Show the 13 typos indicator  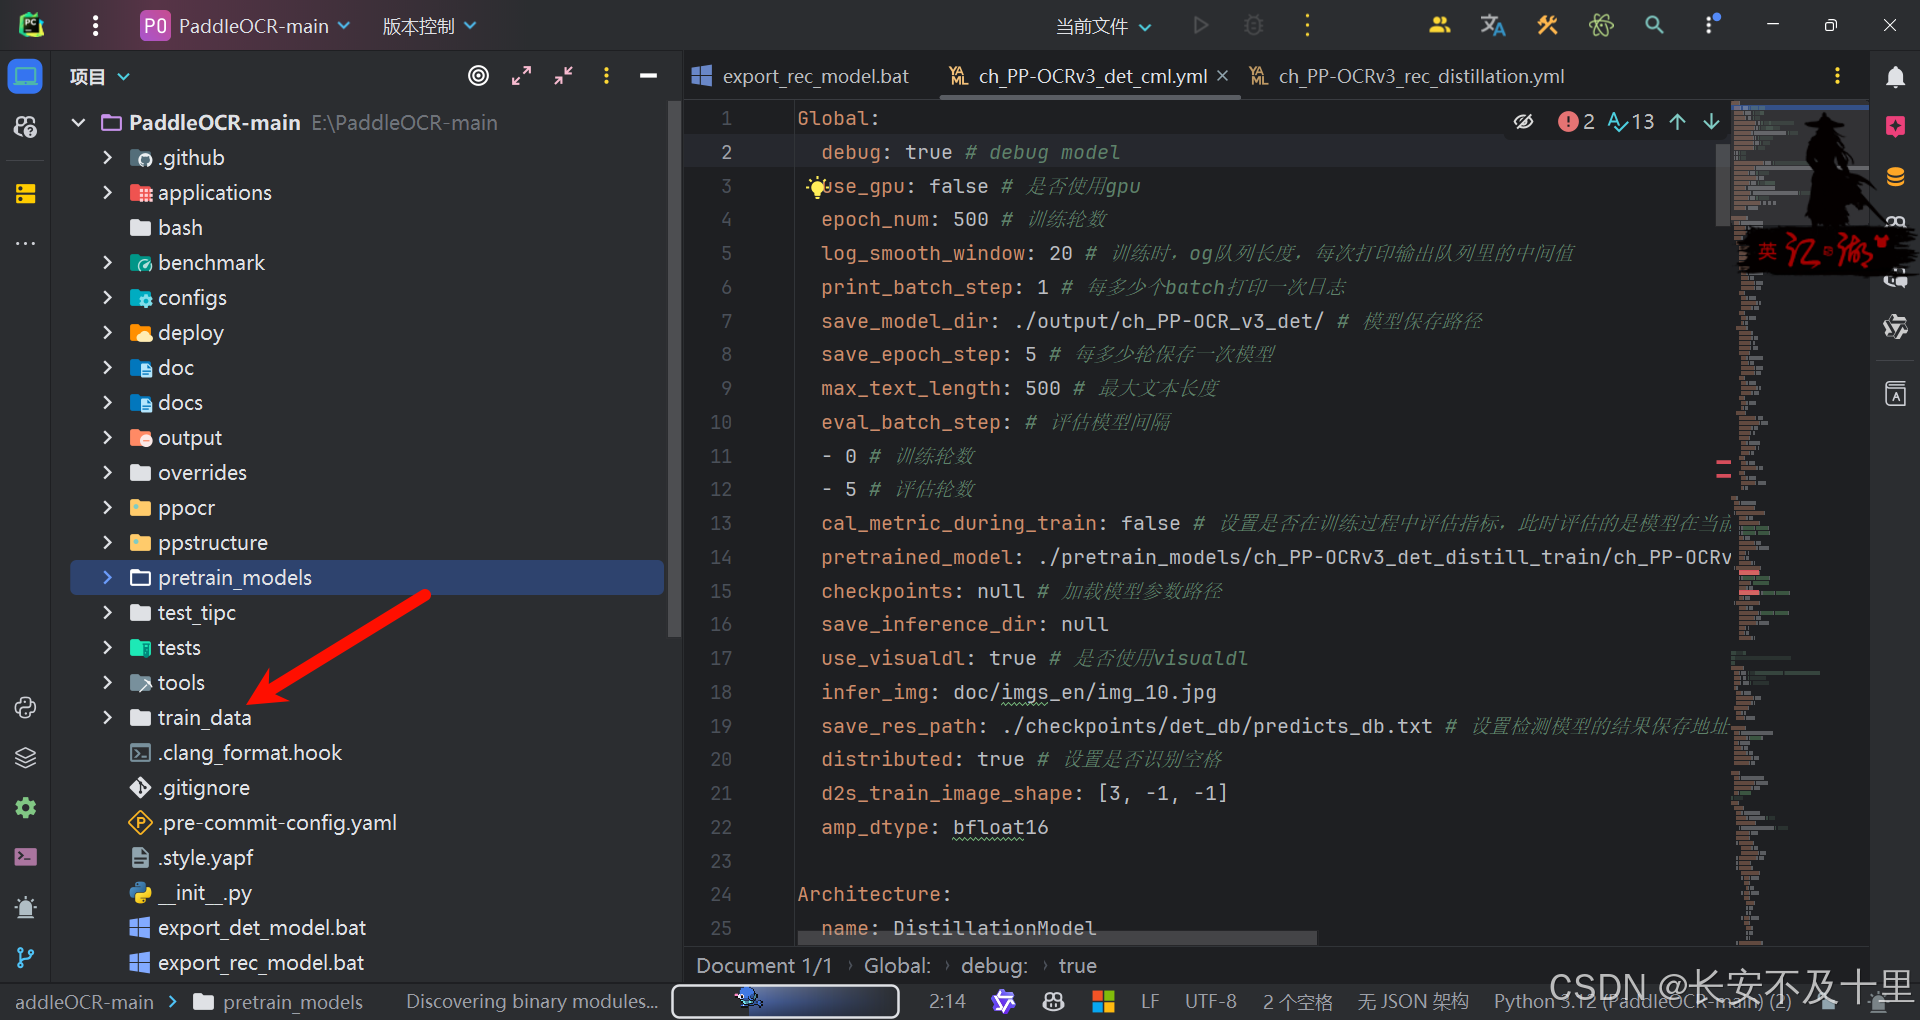coord(1631,122)
